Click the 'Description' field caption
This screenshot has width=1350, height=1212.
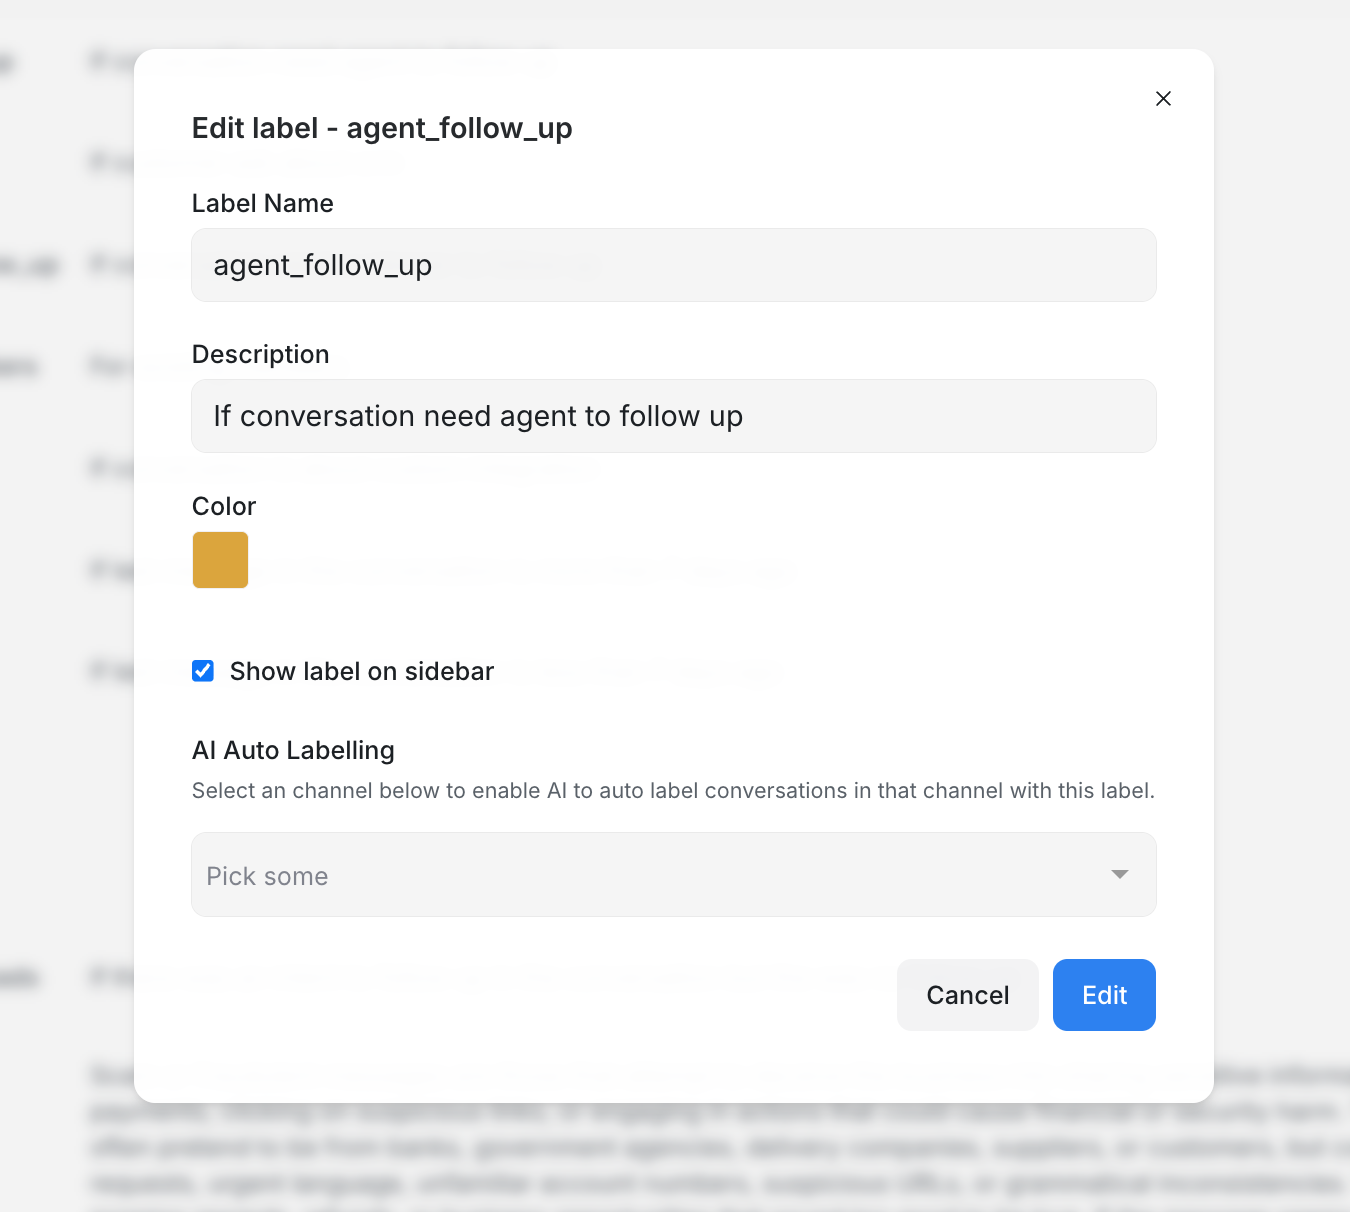click(260, 354)
